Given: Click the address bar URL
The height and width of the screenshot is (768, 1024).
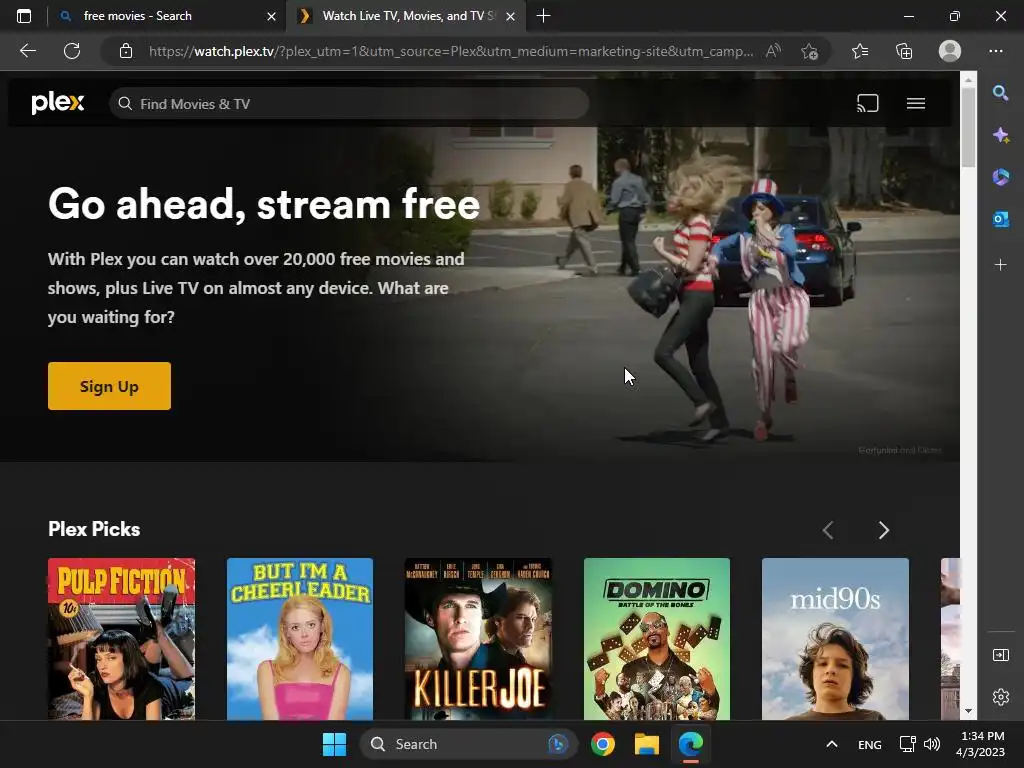Looking at the screenshot, I should click(x=451, y=51).
